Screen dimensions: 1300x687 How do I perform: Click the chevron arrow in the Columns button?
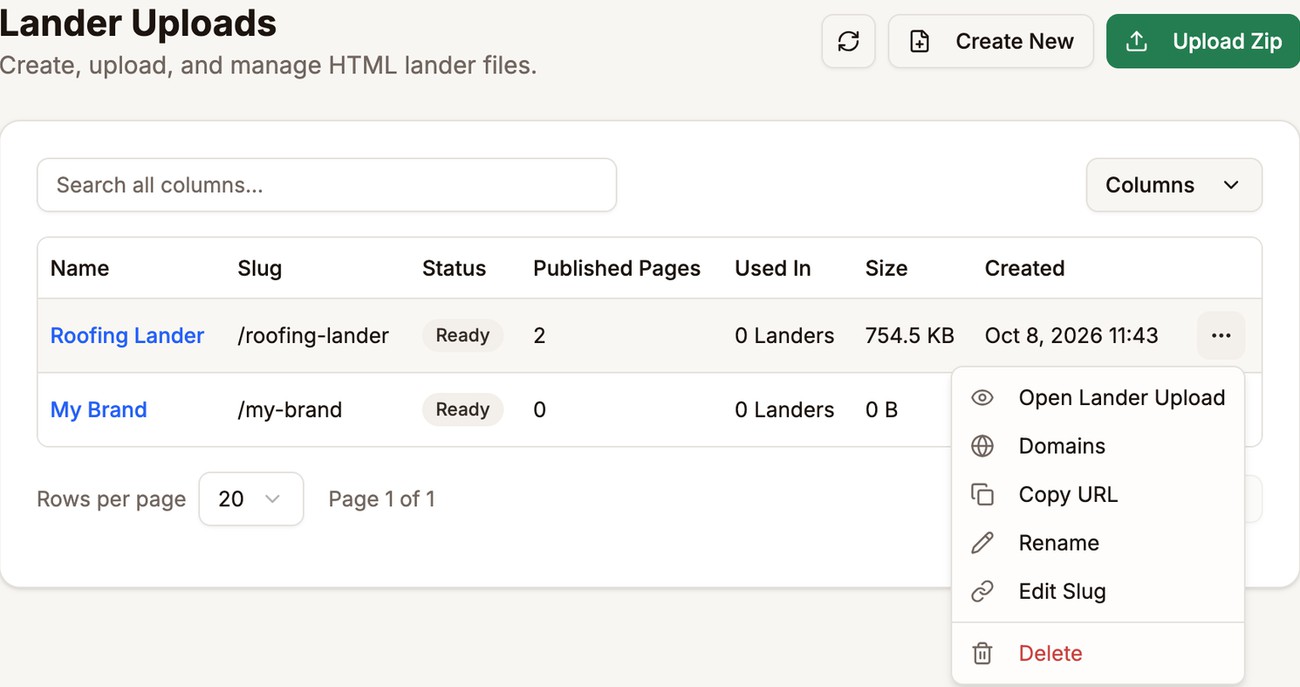tap(1231, 185)
